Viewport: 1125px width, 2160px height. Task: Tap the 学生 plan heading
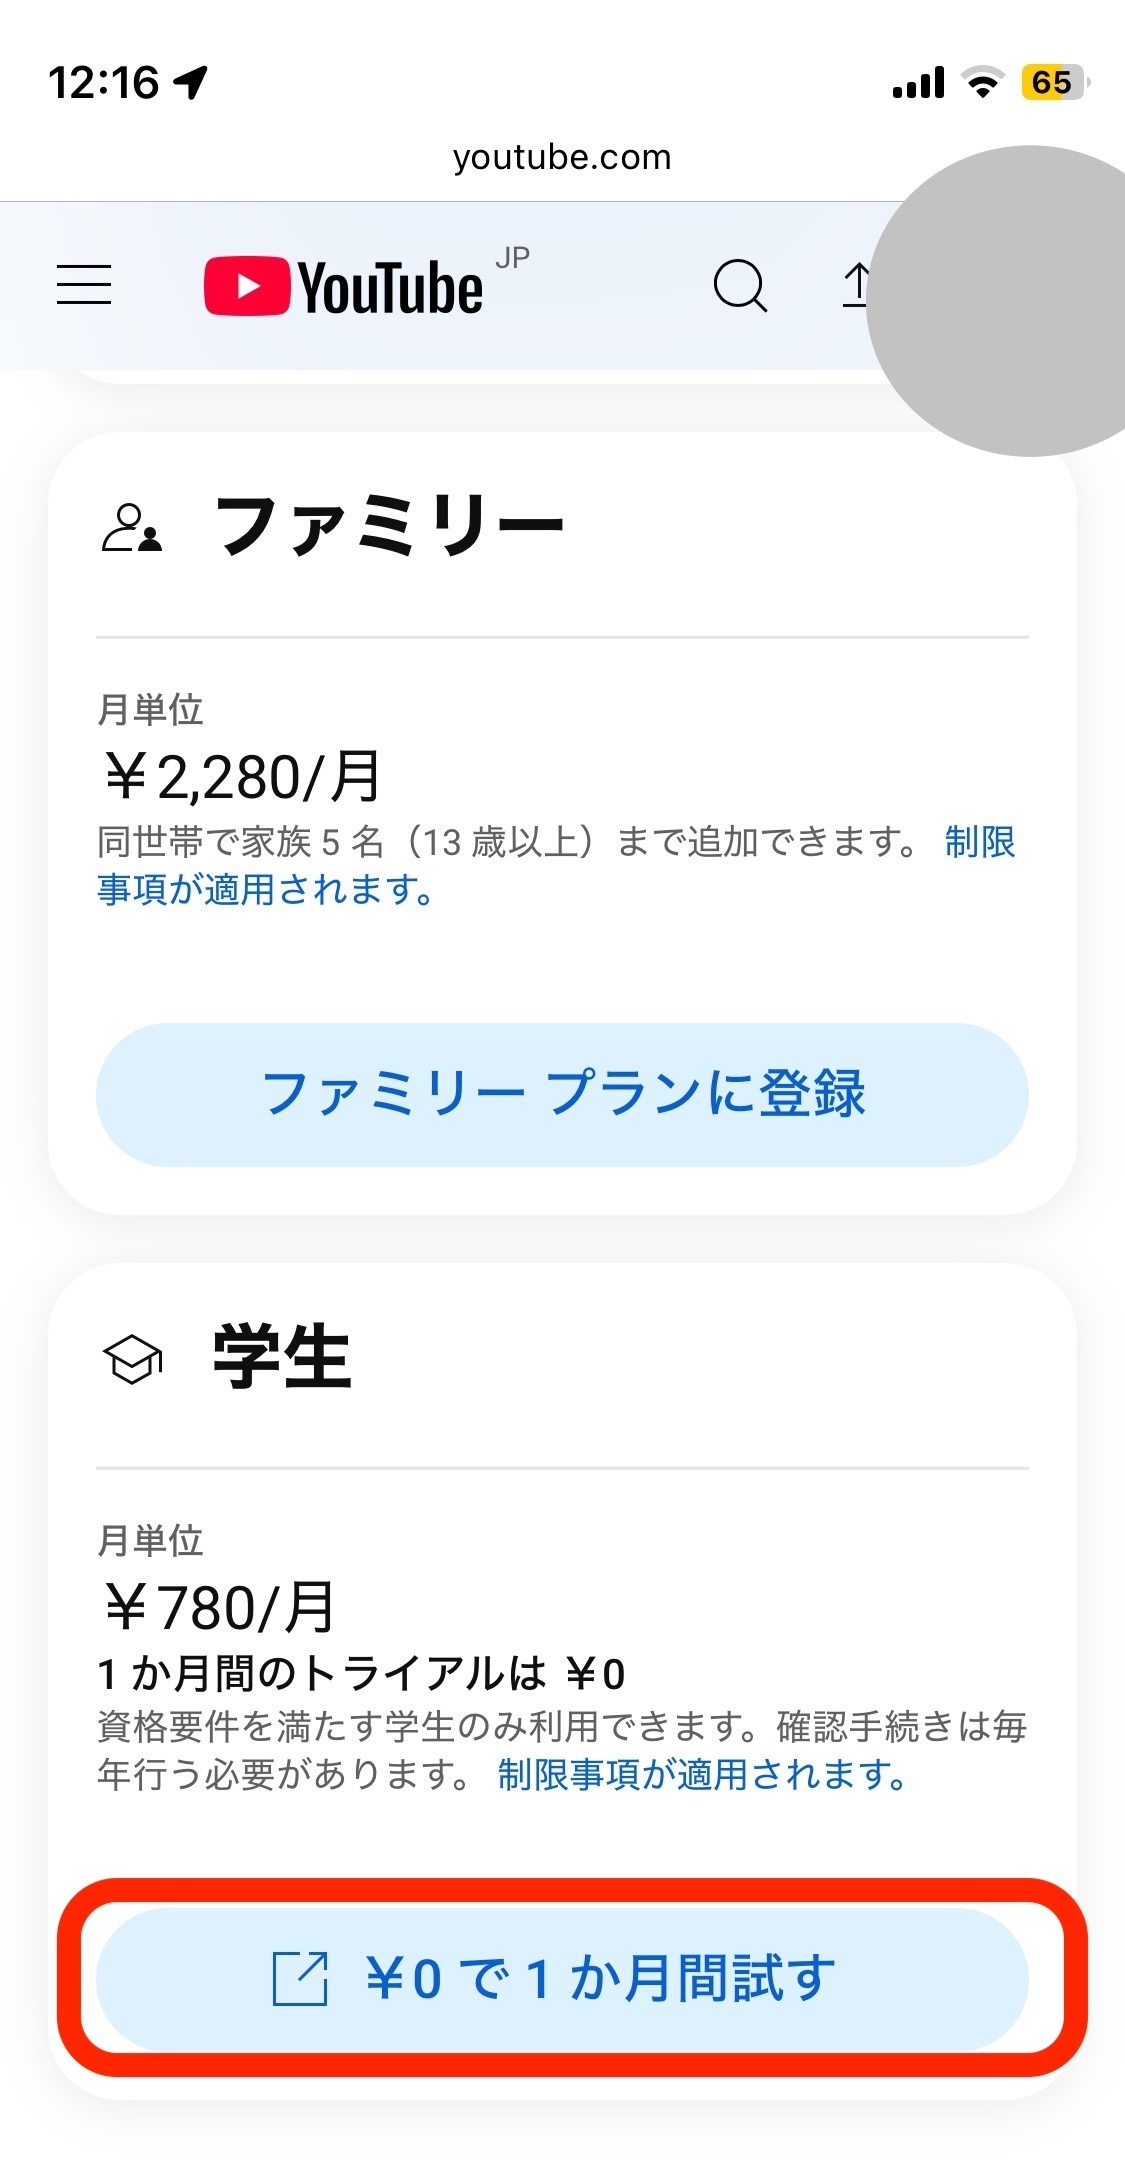pos(282,1357)
